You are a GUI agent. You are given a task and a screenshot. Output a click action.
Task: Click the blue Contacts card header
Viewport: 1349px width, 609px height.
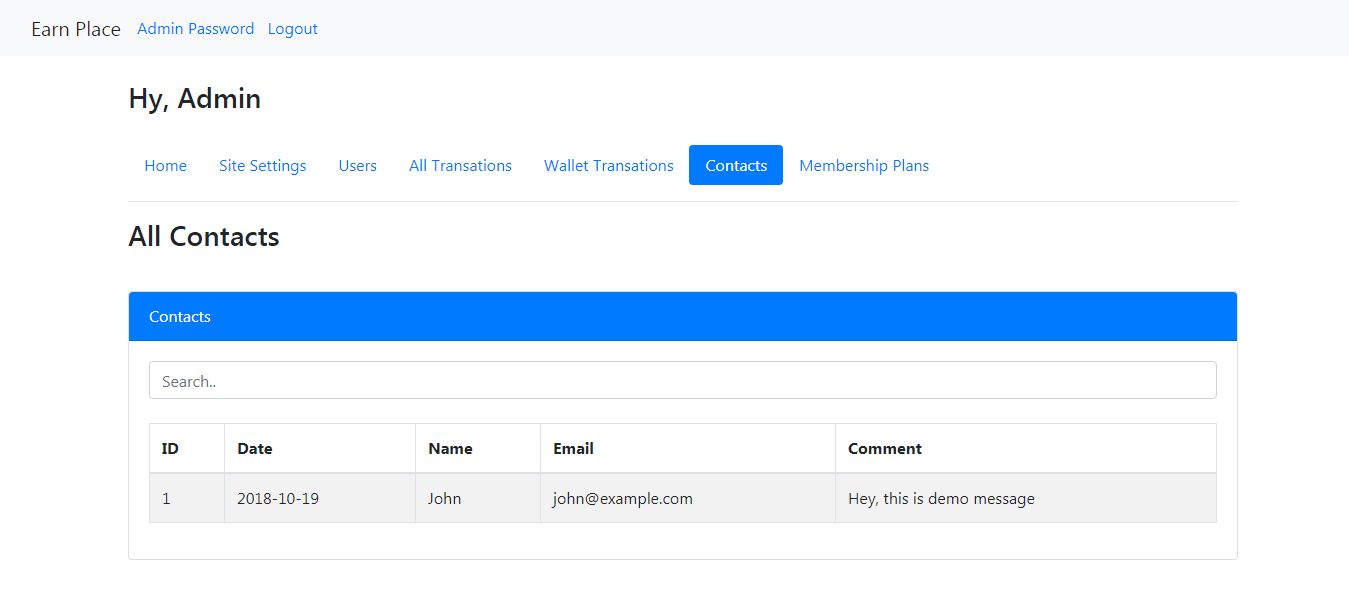(683, 316)
